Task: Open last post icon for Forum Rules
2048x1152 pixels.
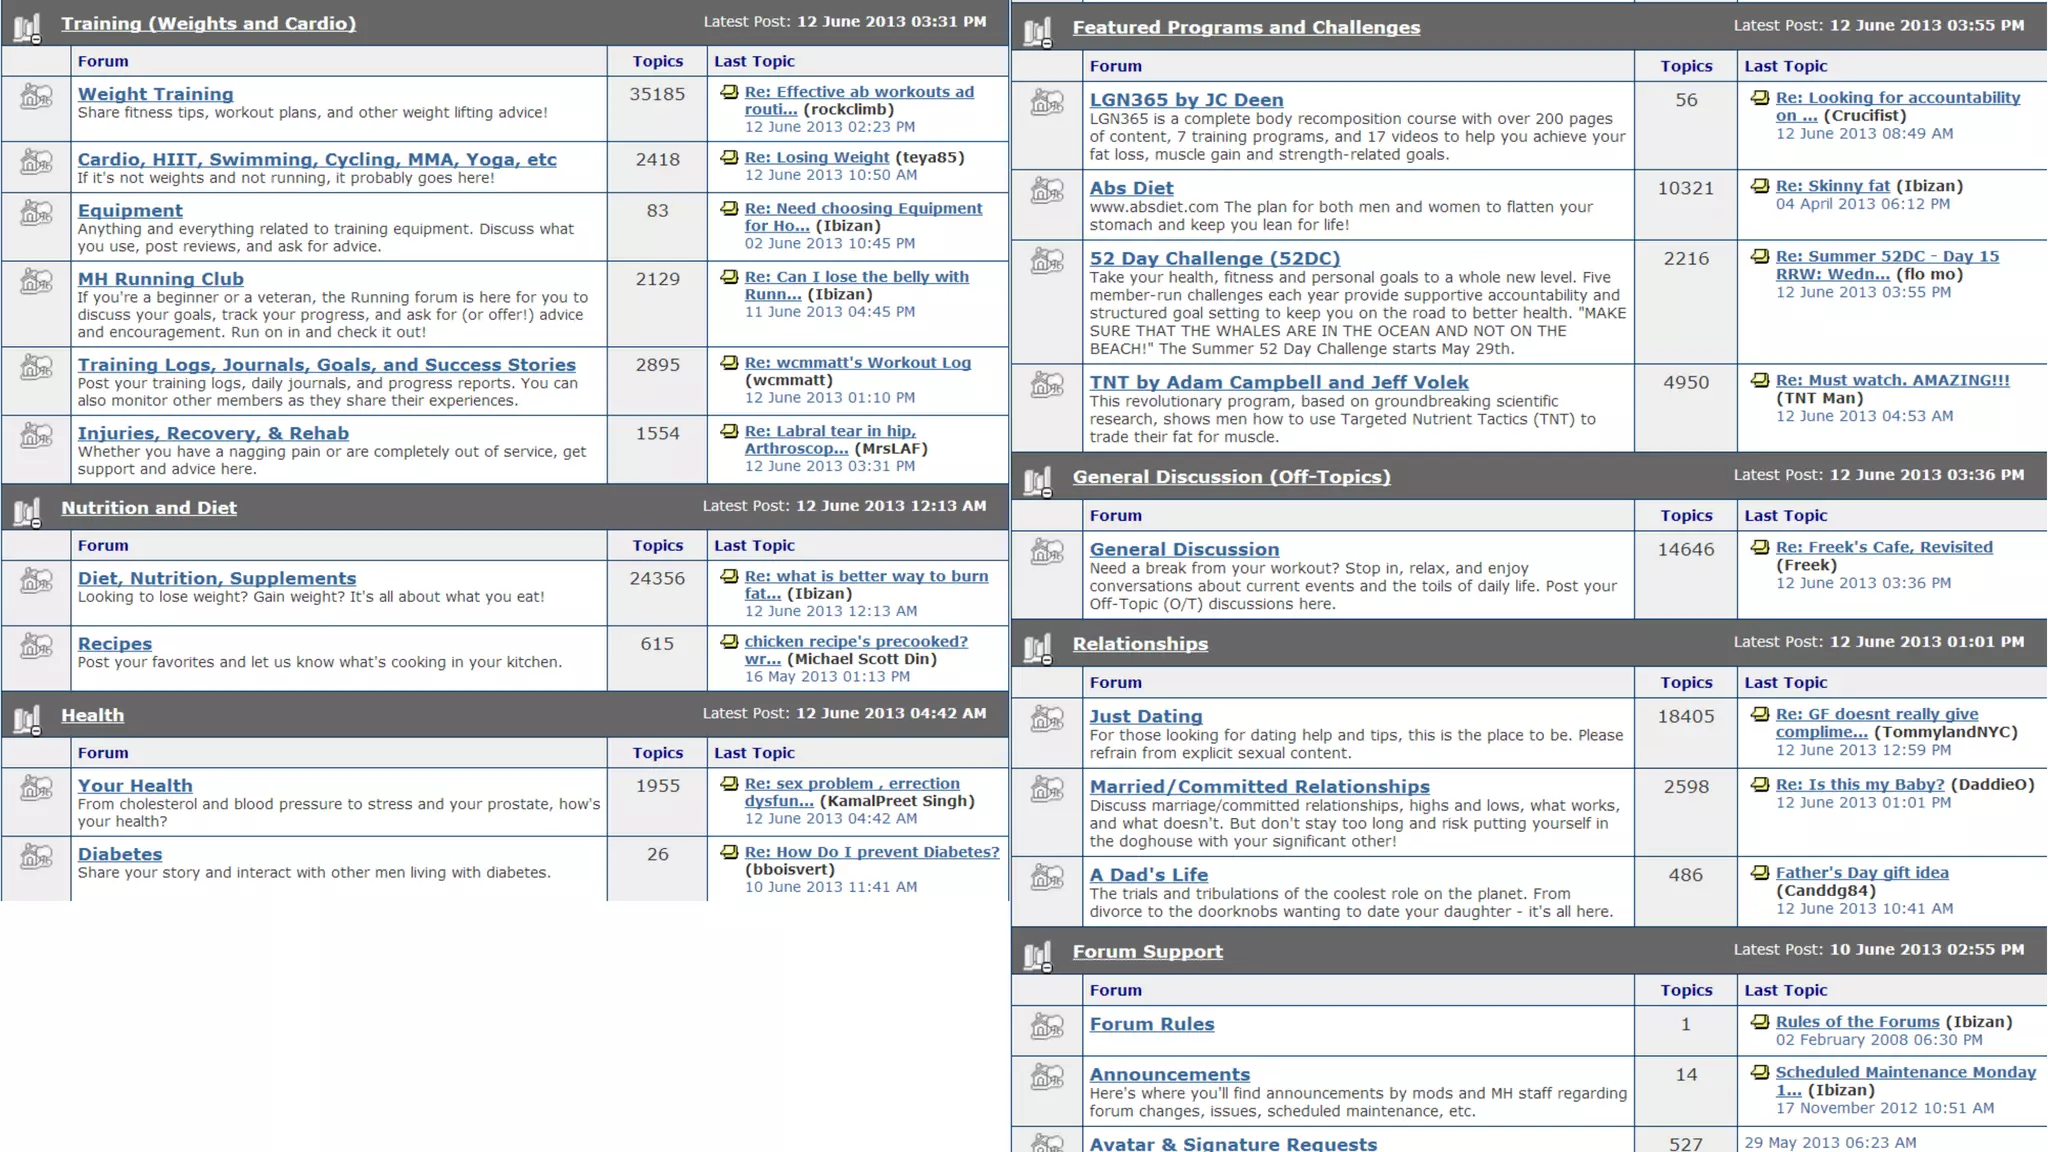Action: coord(1760,1022)
